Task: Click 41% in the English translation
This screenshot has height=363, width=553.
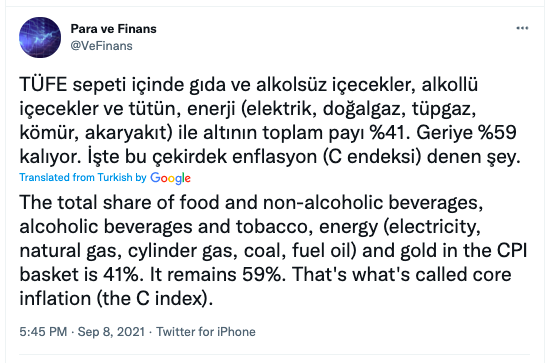Action: tap(121, 274)
